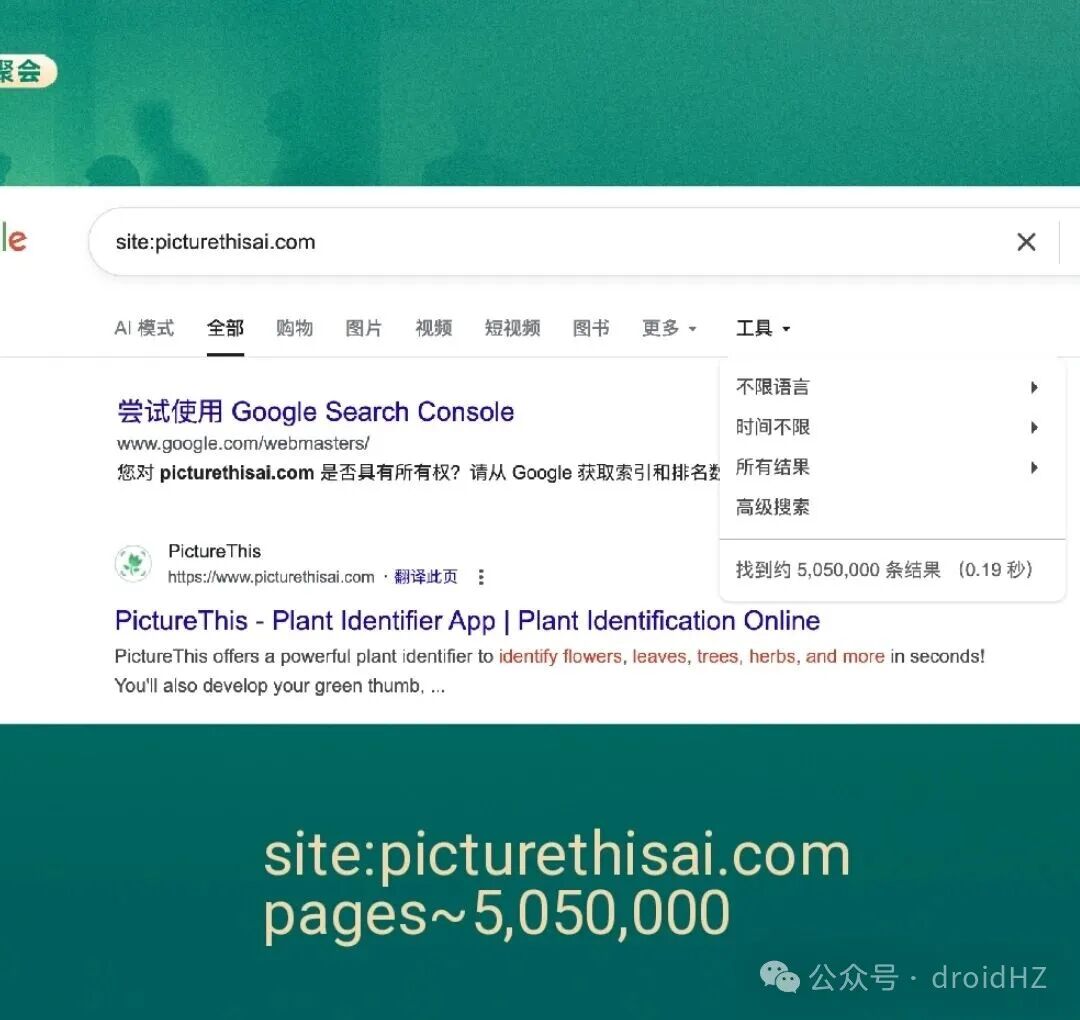Open the 尝试使用 Google Search Console link
Viewport: 1080px width, 1020px height.
click(315, 411)
